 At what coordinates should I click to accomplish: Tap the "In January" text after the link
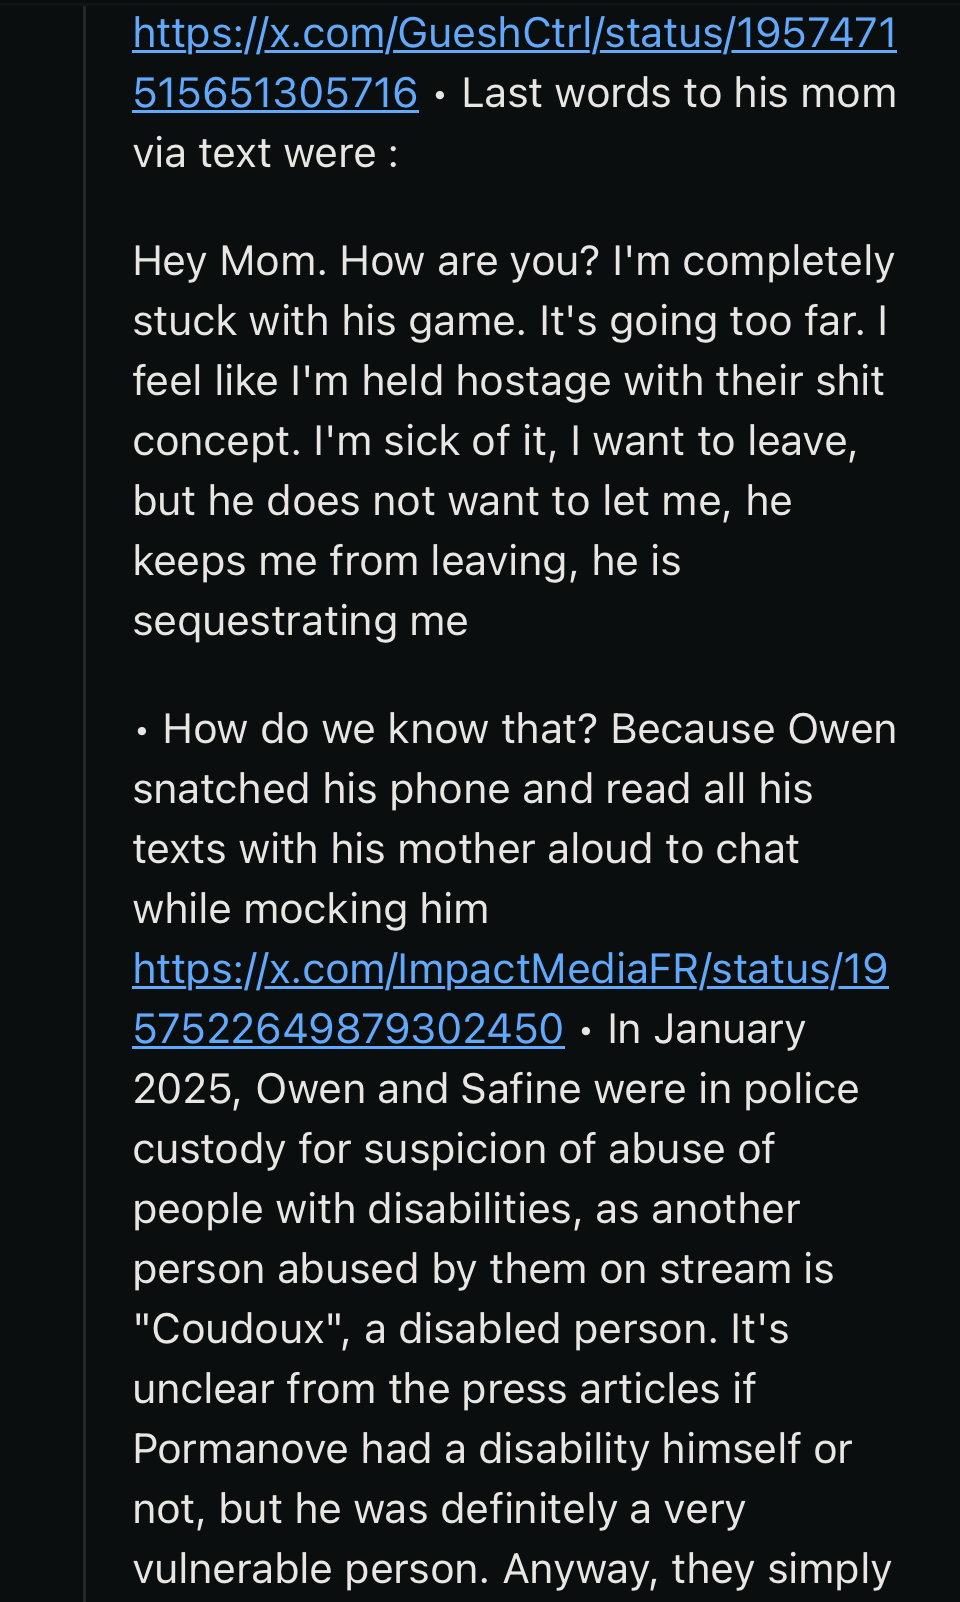coord(706,1029)
